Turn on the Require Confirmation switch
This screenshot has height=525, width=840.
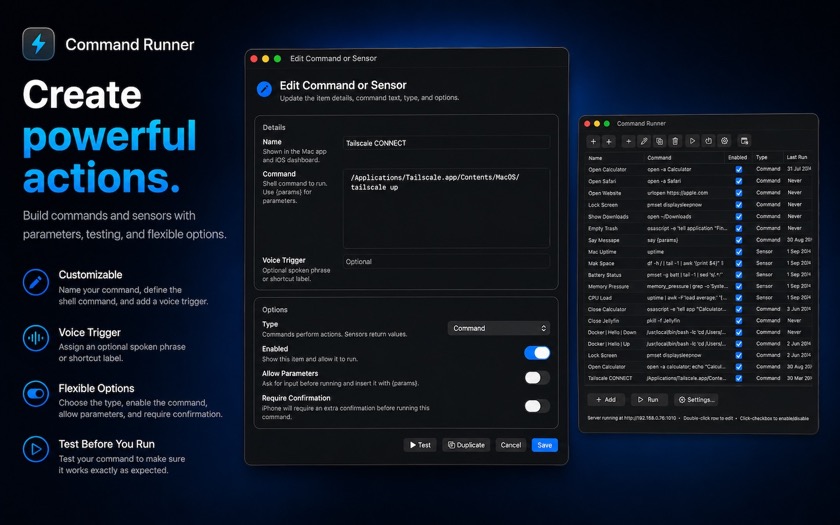click(537, 406)
